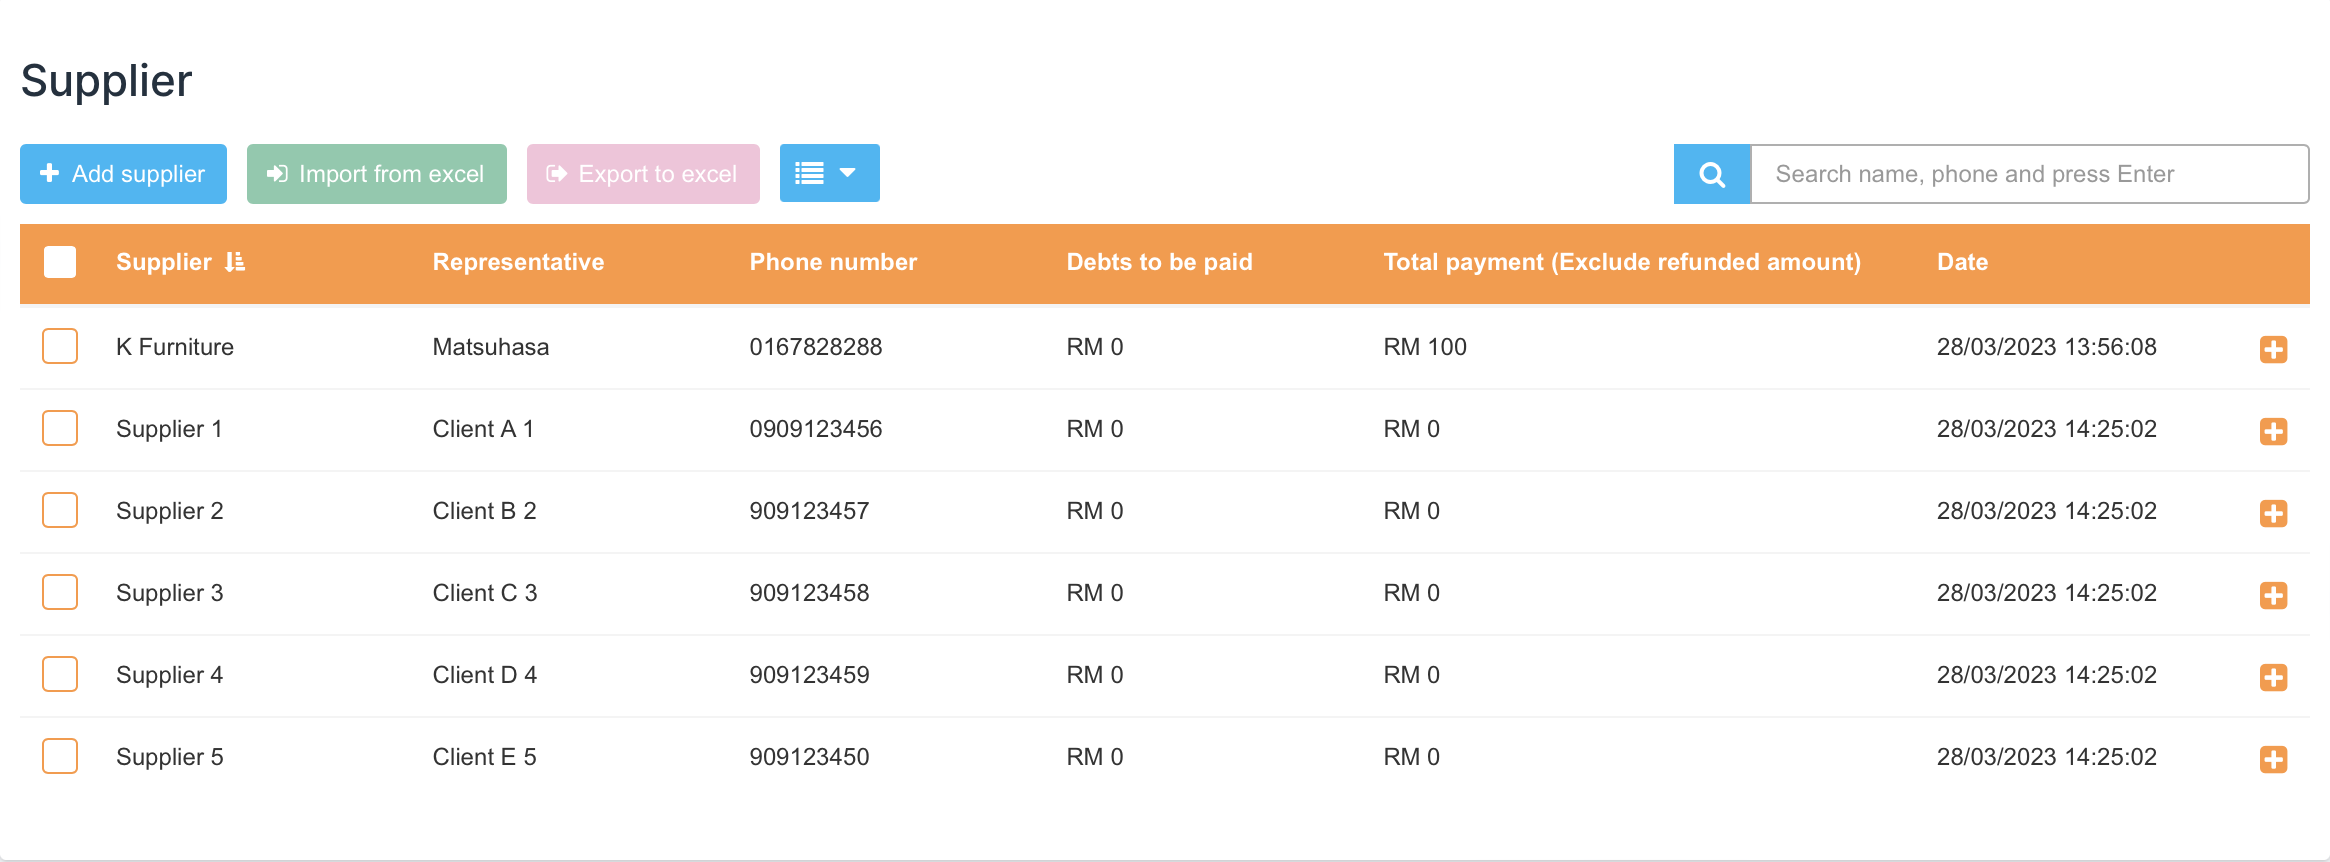2330x862 pixels.
Task: Click Export to excel button
Action: pyautogui.click(x=642, y=174)
